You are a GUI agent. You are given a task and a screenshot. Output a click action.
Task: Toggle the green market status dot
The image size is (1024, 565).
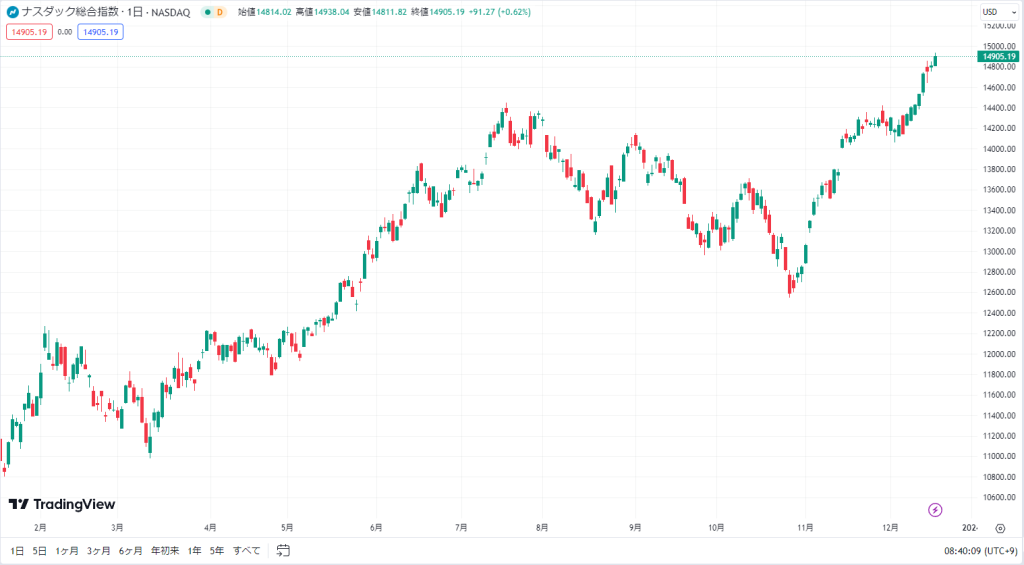[x=208, y=12]
